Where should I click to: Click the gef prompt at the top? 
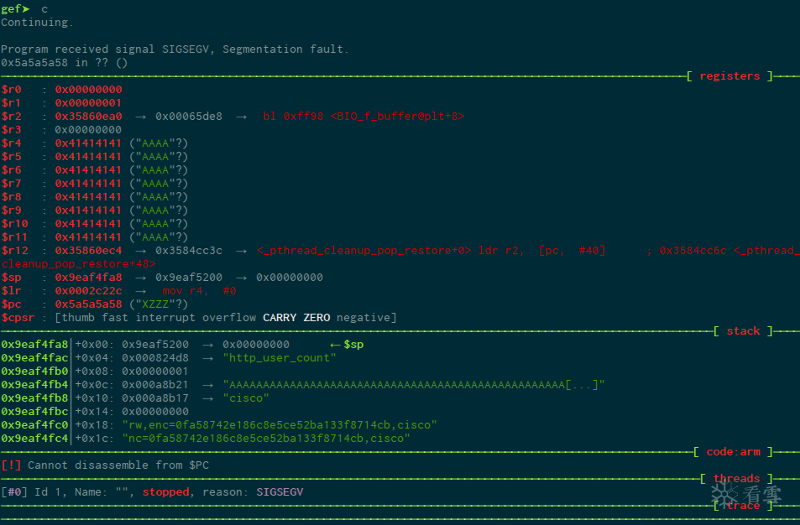(x=15, y=8)
